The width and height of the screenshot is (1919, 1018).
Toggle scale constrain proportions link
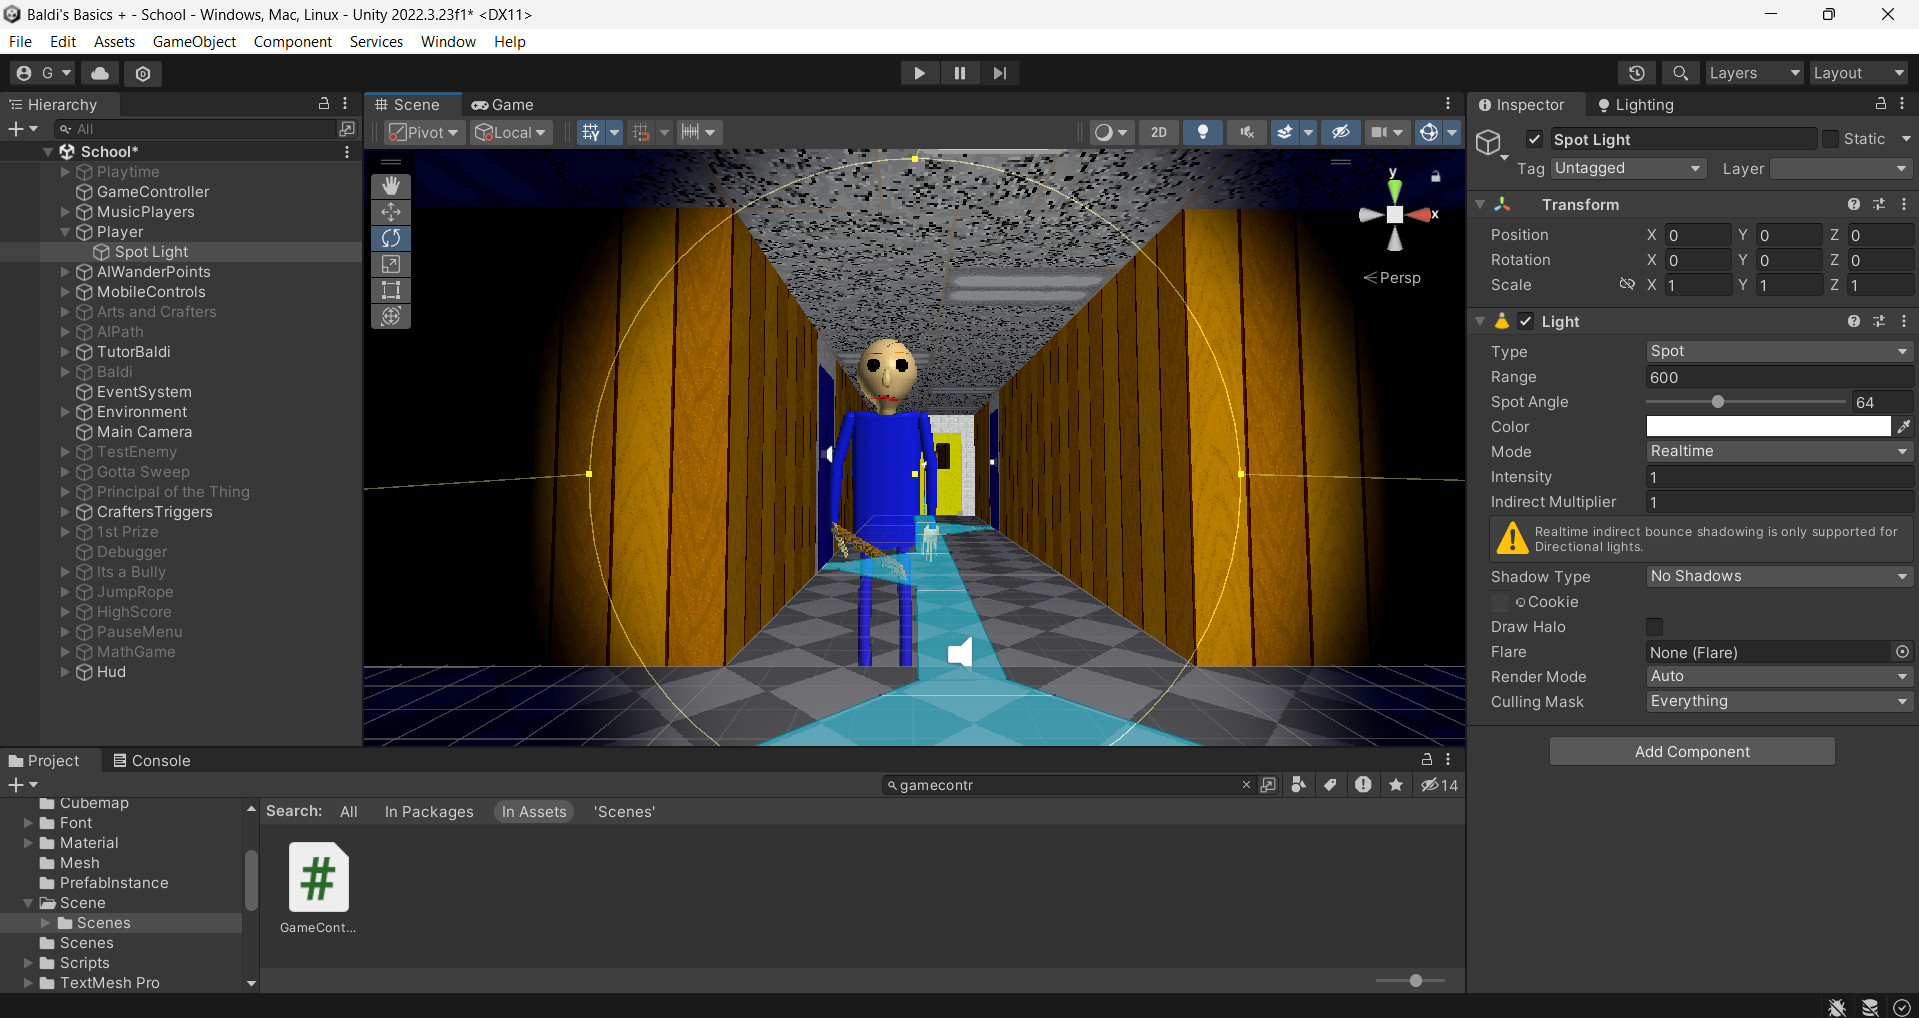pos(1627,285)
